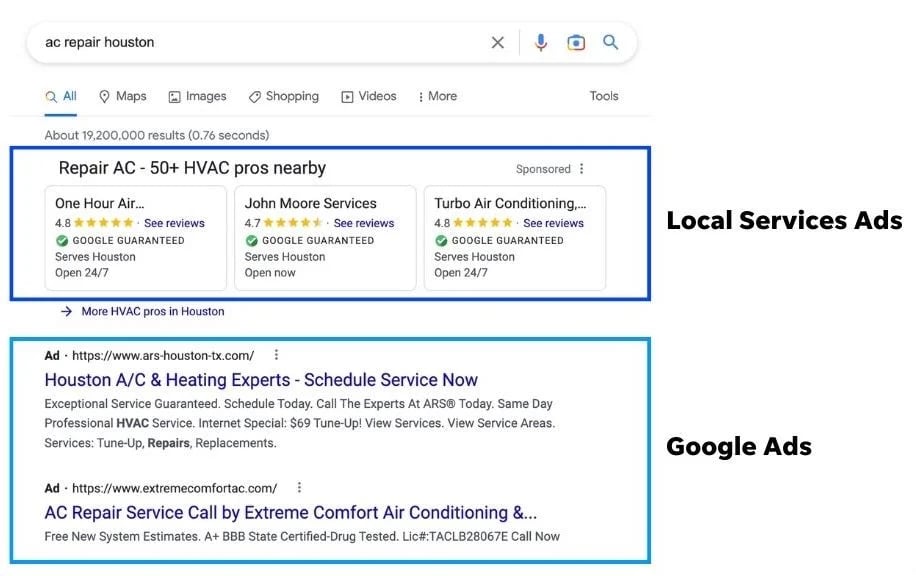The width and height of the screenshot is (916, 576).
Task: Click the Google Guaranteed badge under Turbo Air
Action: (x=501, y=240)
